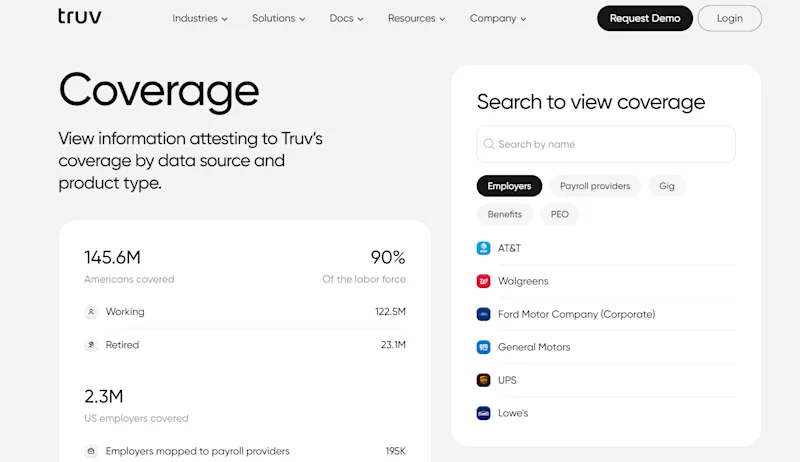Open General Motors coverage entry

click(606, 347)
